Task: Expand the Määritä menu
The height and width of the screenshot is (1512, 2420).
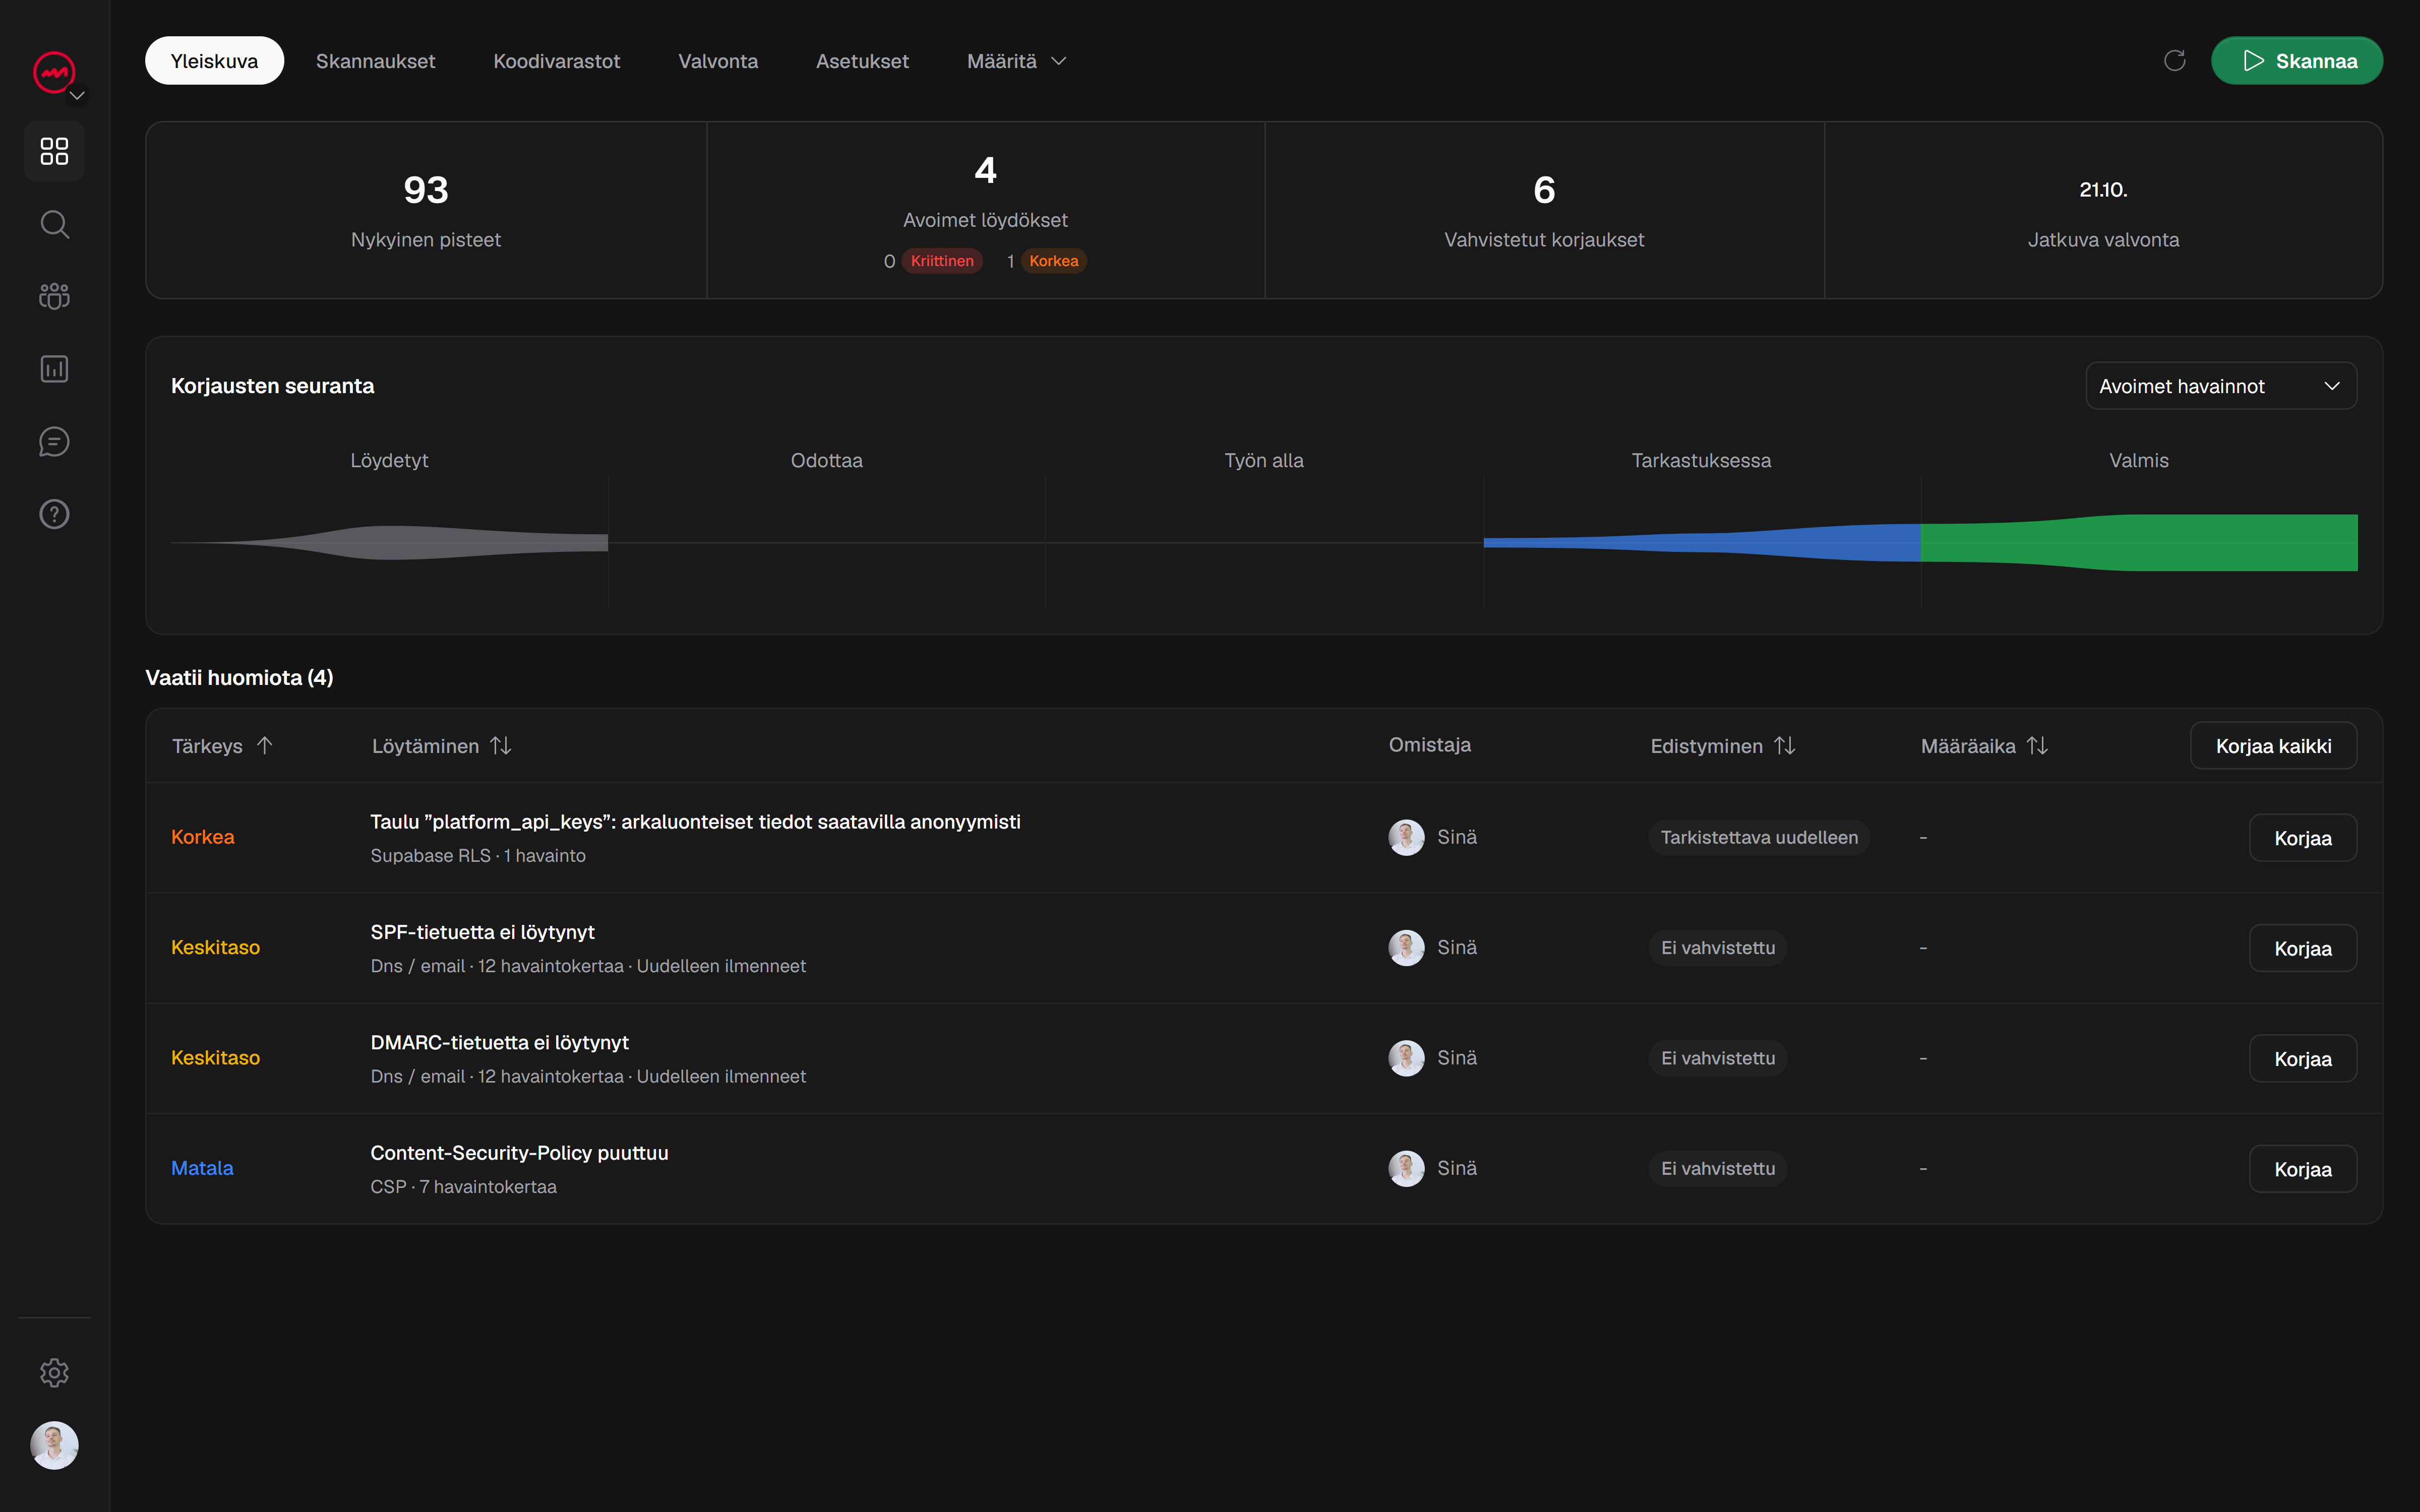Action: point(1016,61)
